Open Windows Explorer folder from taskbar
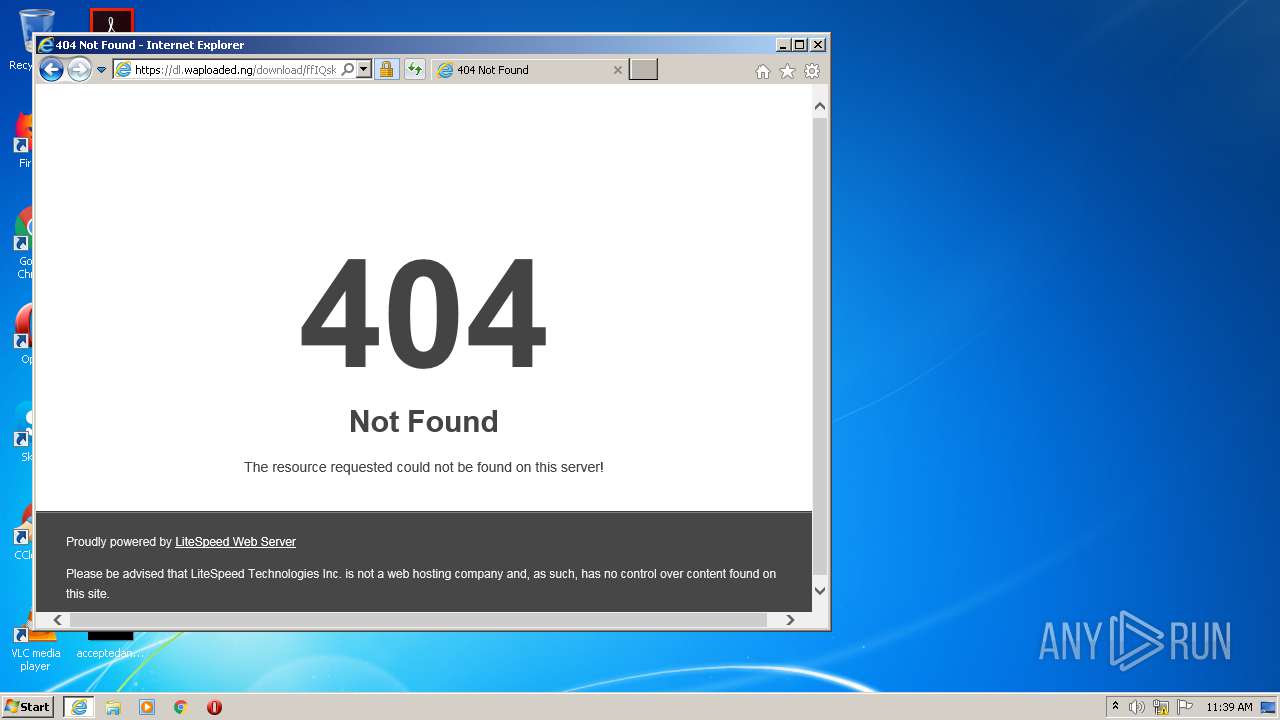Image resolution: width=1280 pixels, height=720 pixels. [x=113, y=707]
